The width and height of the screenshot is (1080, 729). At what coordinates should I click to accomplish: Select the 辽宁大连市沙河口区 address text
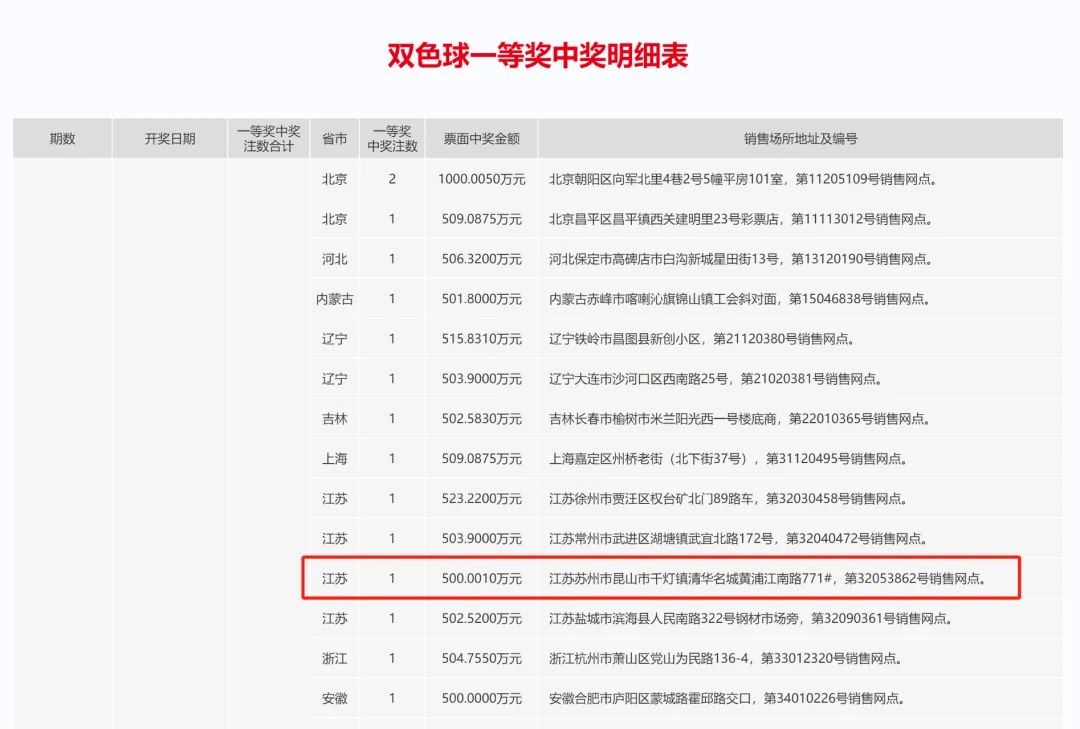[714, 379]
